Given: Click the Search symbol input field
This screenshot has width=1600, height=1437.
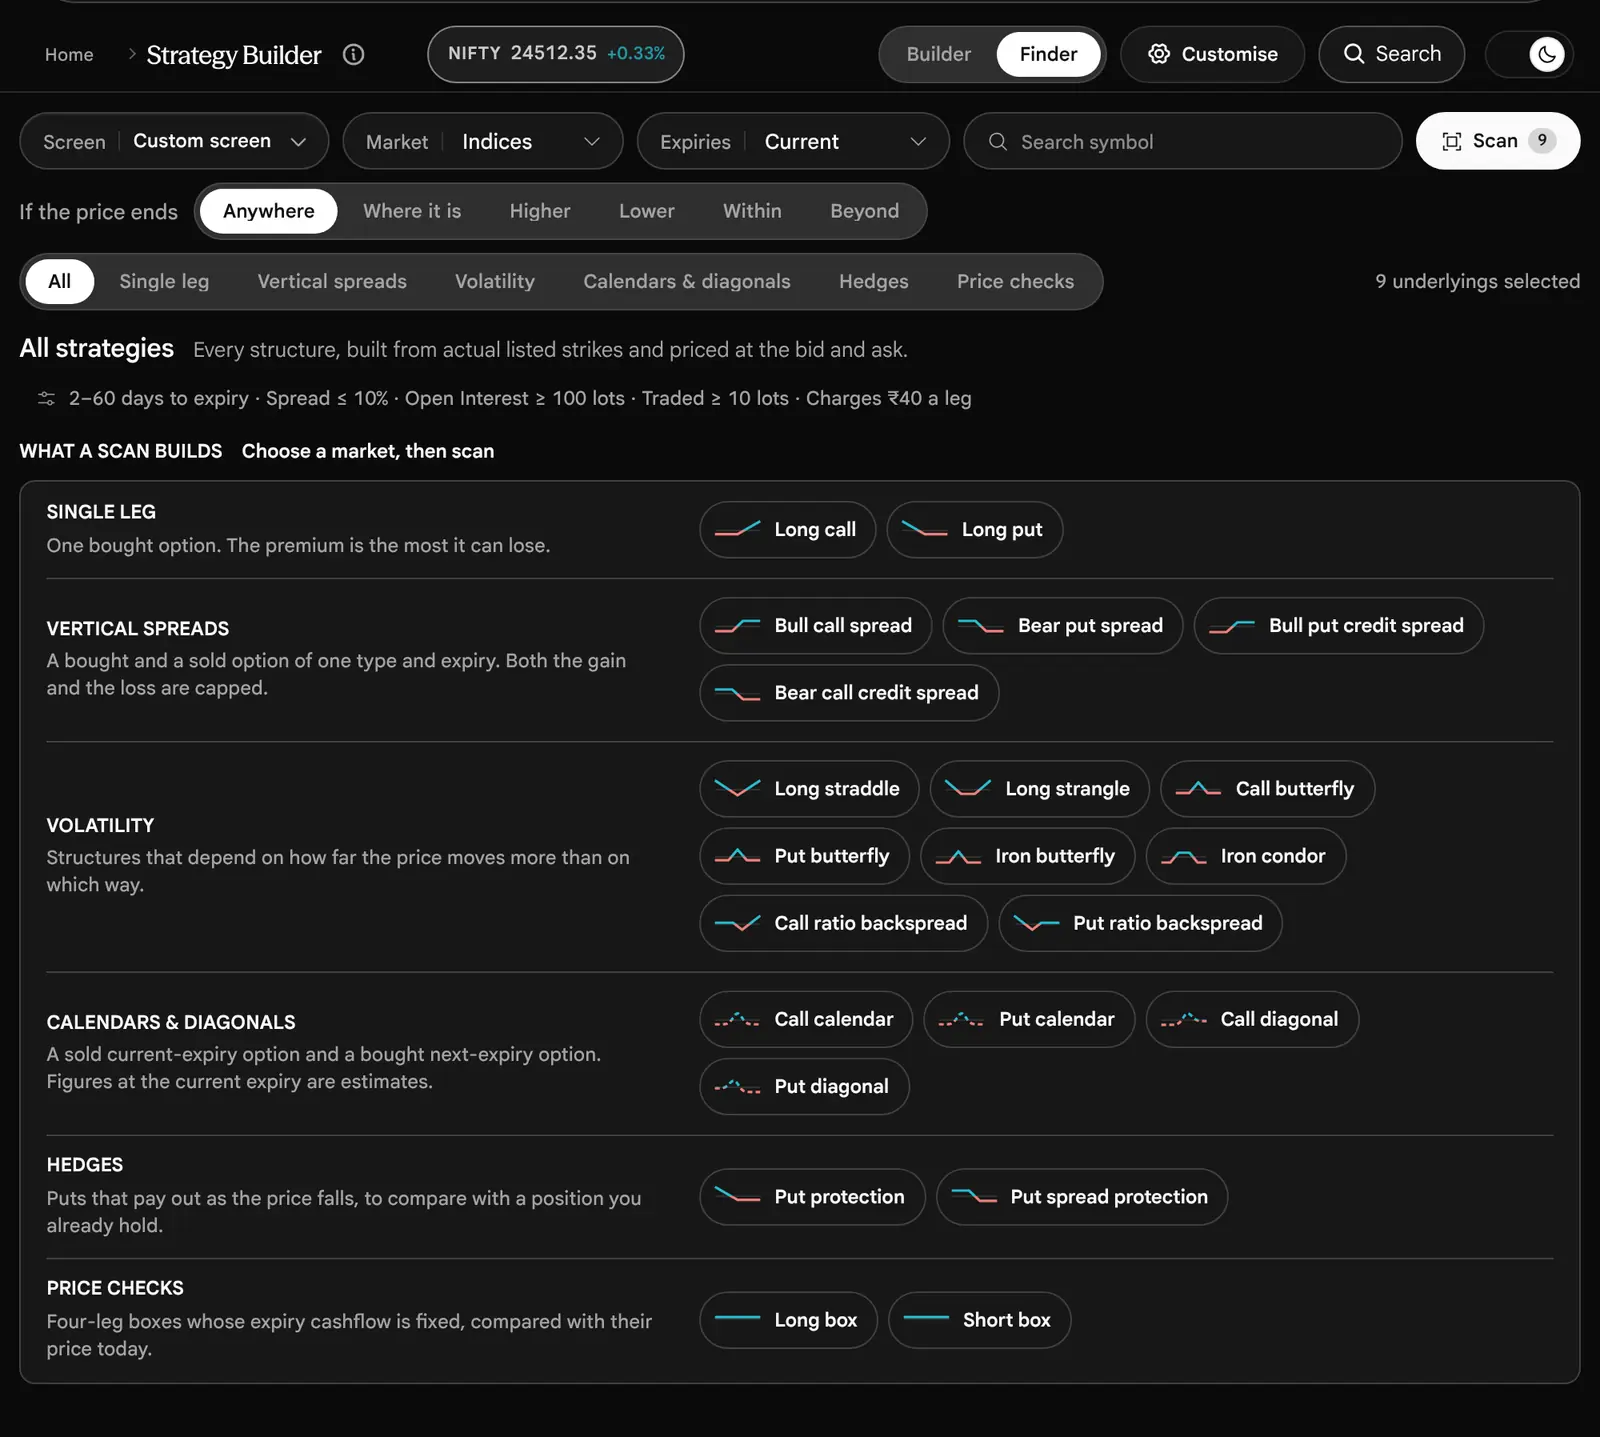Looking at the screenshot, I should click(x=1182, y=141).
